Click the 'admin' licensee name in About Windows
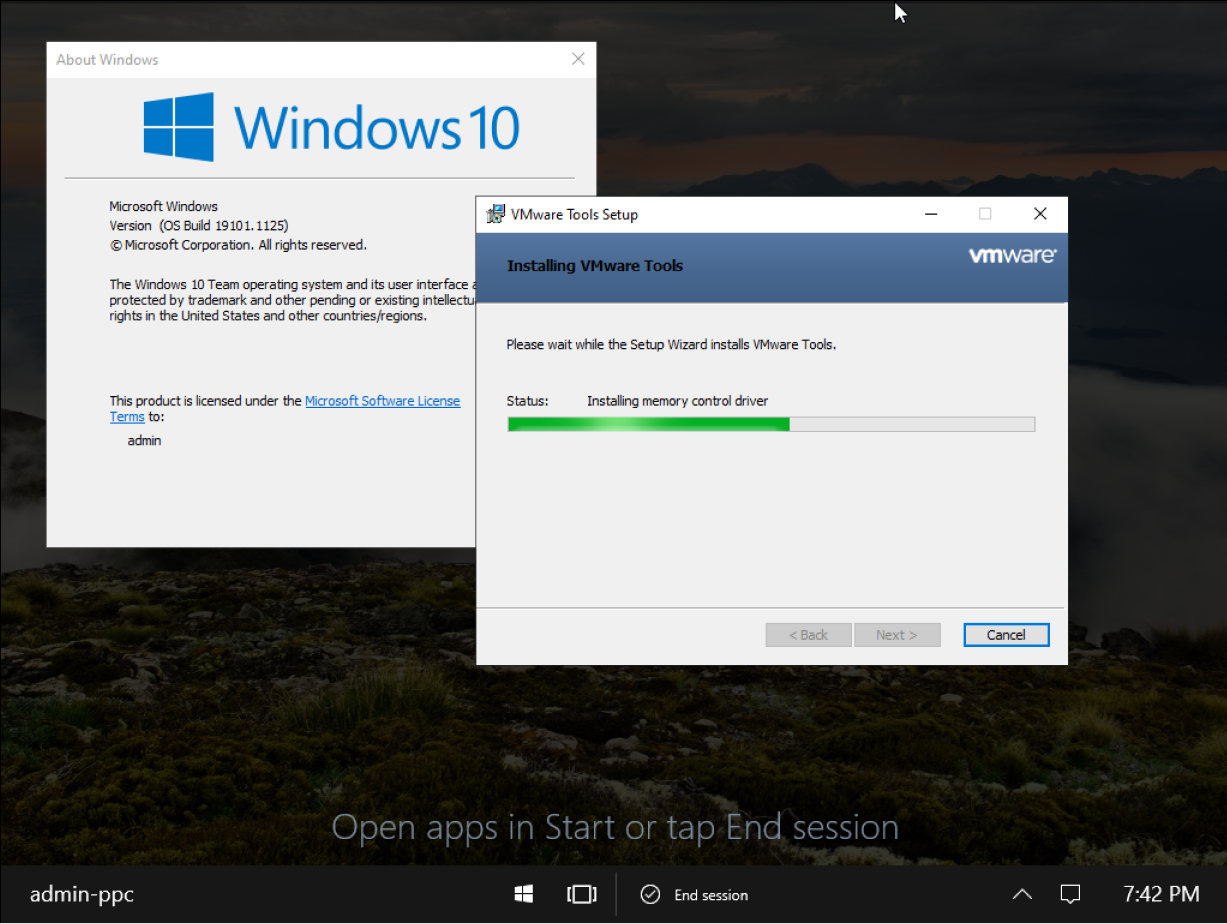Screen dimensions: 1227x924 click(x=144, y=440)
